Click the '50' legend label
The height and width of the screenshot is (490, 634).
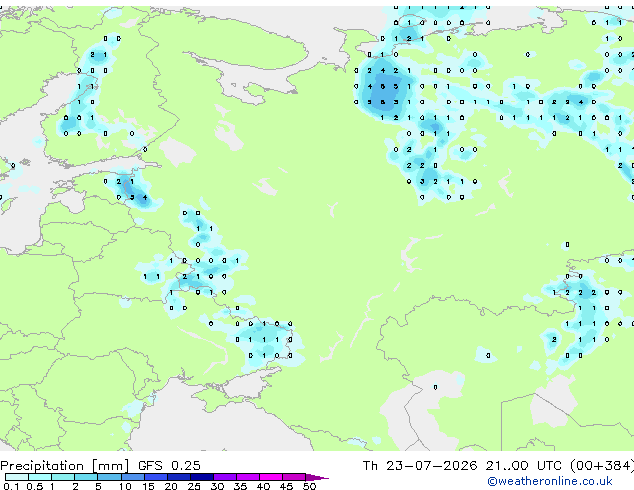(x=309, y=486)
